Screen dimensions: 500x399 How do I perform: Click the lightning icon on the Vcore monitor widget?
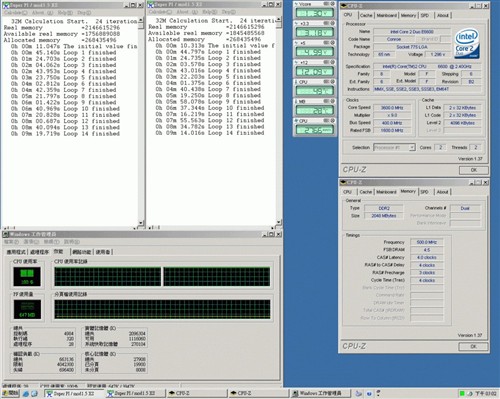(296, 4)
